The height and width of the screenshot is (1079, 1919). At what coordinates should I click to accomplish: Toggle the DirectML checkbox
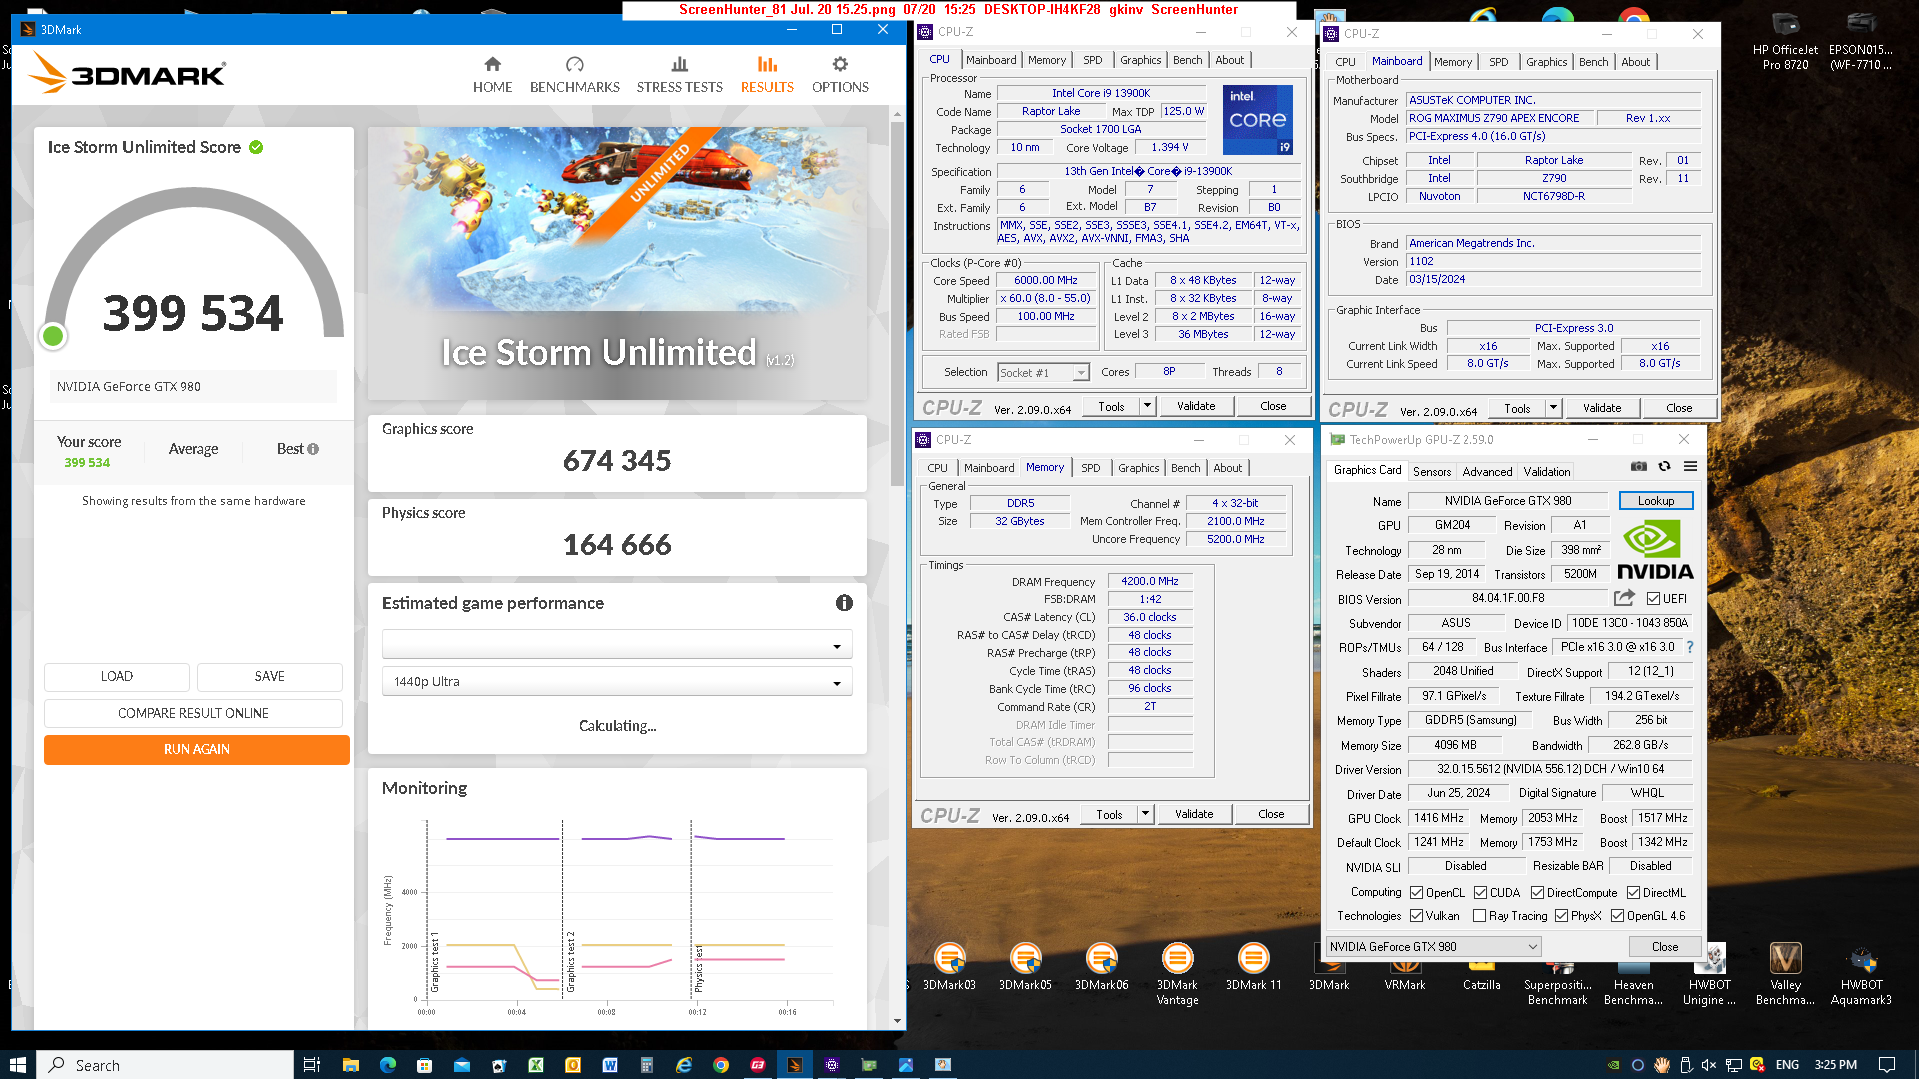(x=1633, y=892)
